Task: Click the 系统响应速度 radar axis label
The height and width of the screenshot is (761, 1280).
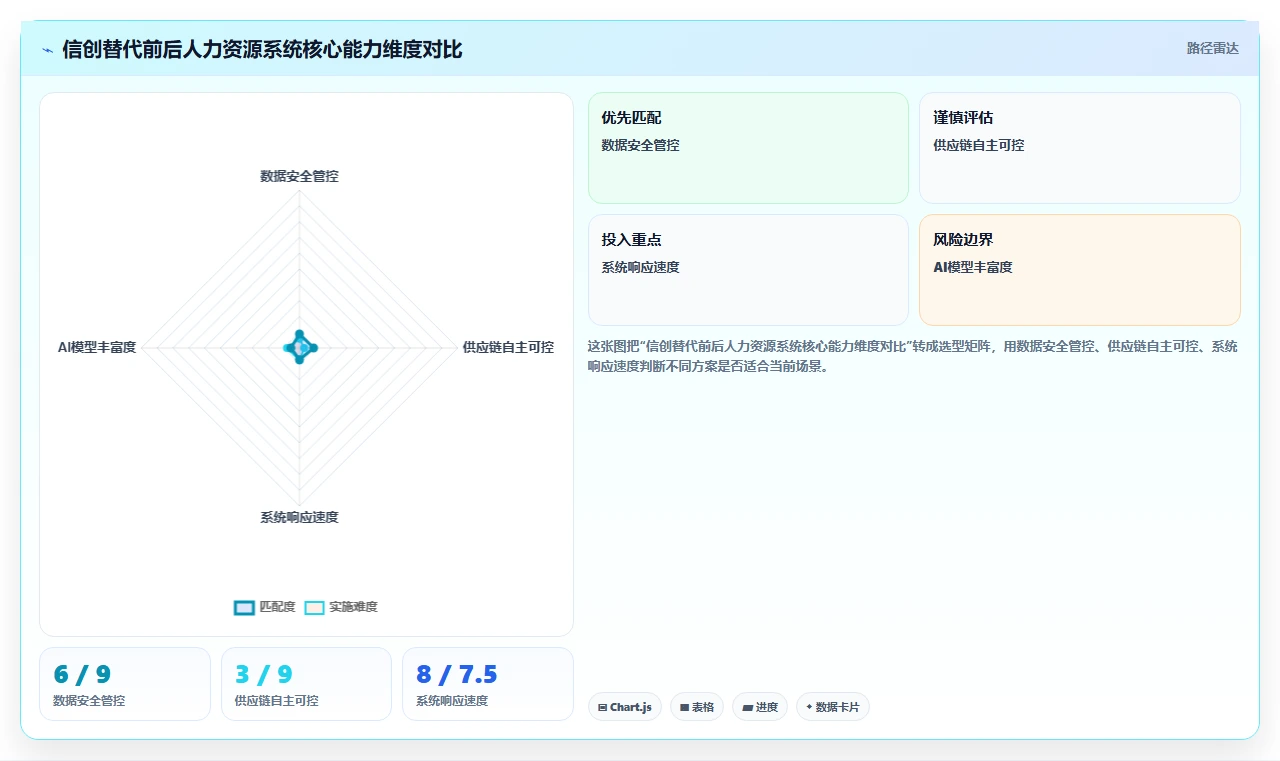Action: tap(299, 517)
